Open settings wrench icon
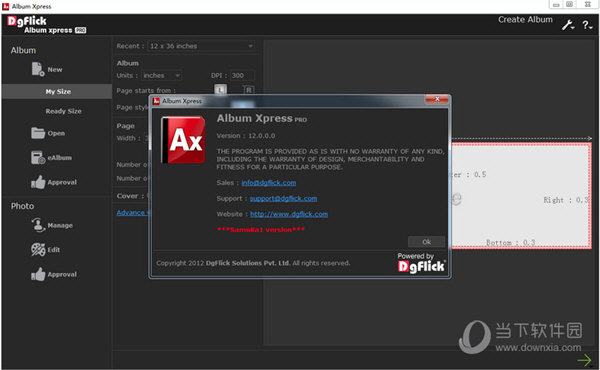Image resolution: width=600 pixels, height=370 pixels. [x=567, y=25]
